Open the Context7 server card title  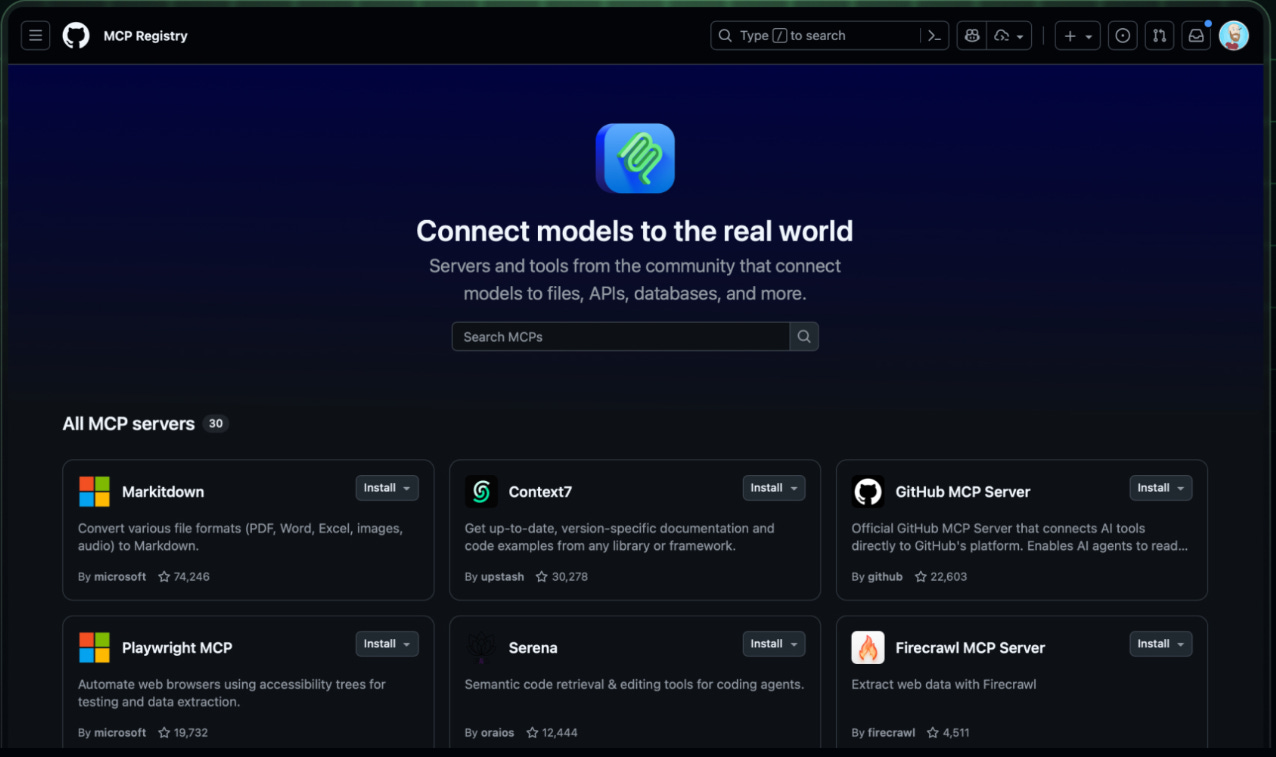click(540, 492)
